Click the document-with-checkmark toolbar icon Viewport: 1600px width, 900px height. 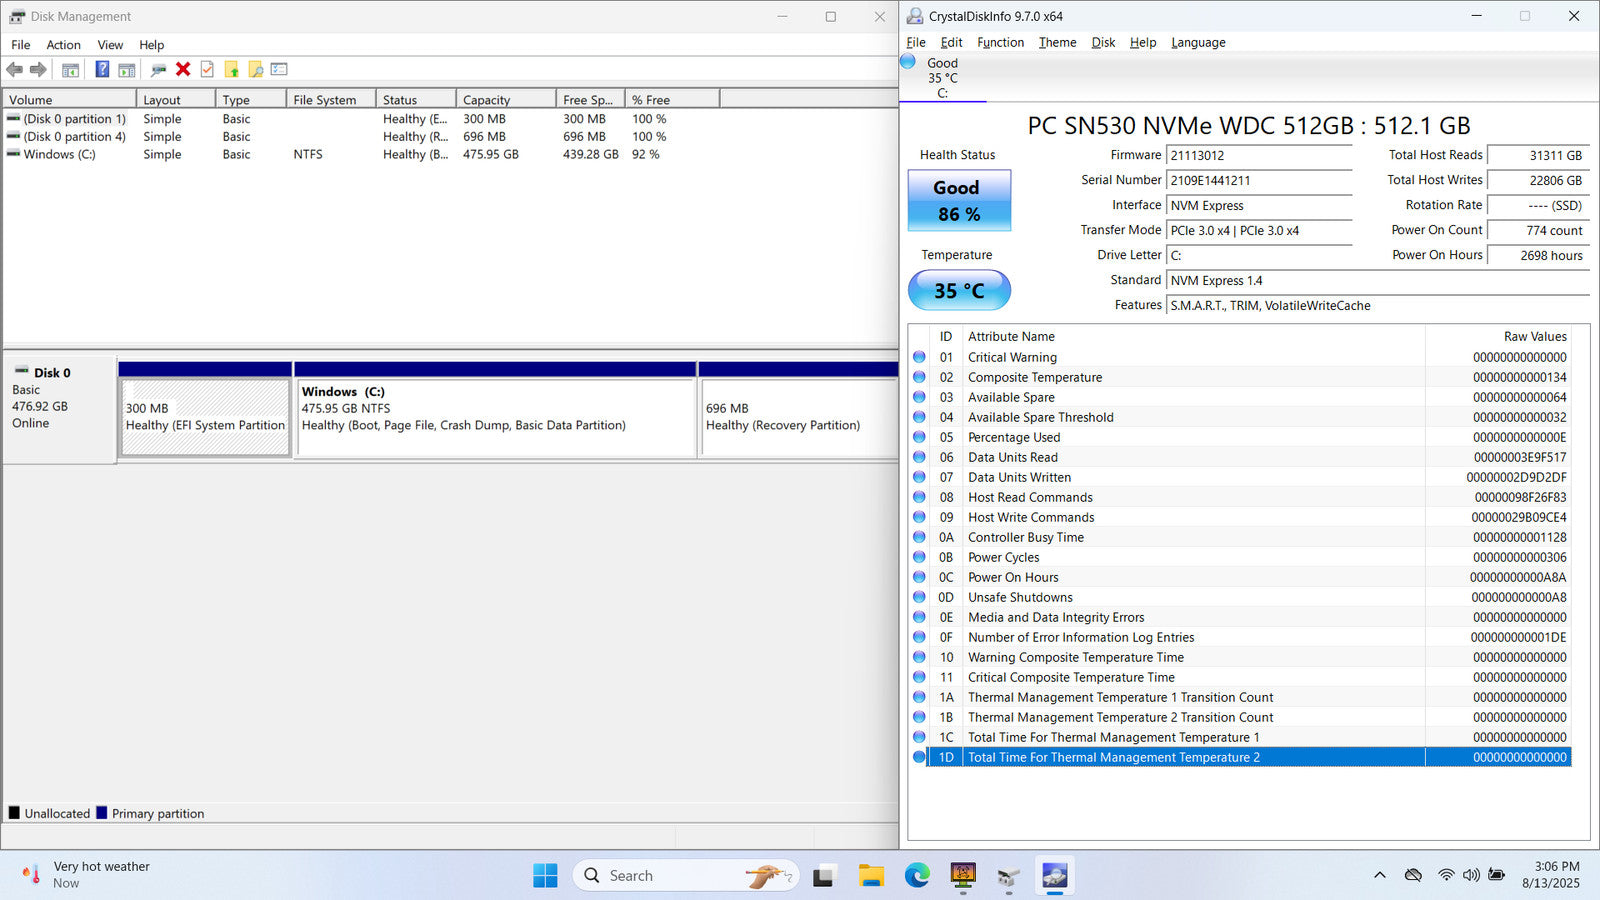coord(207,70)
